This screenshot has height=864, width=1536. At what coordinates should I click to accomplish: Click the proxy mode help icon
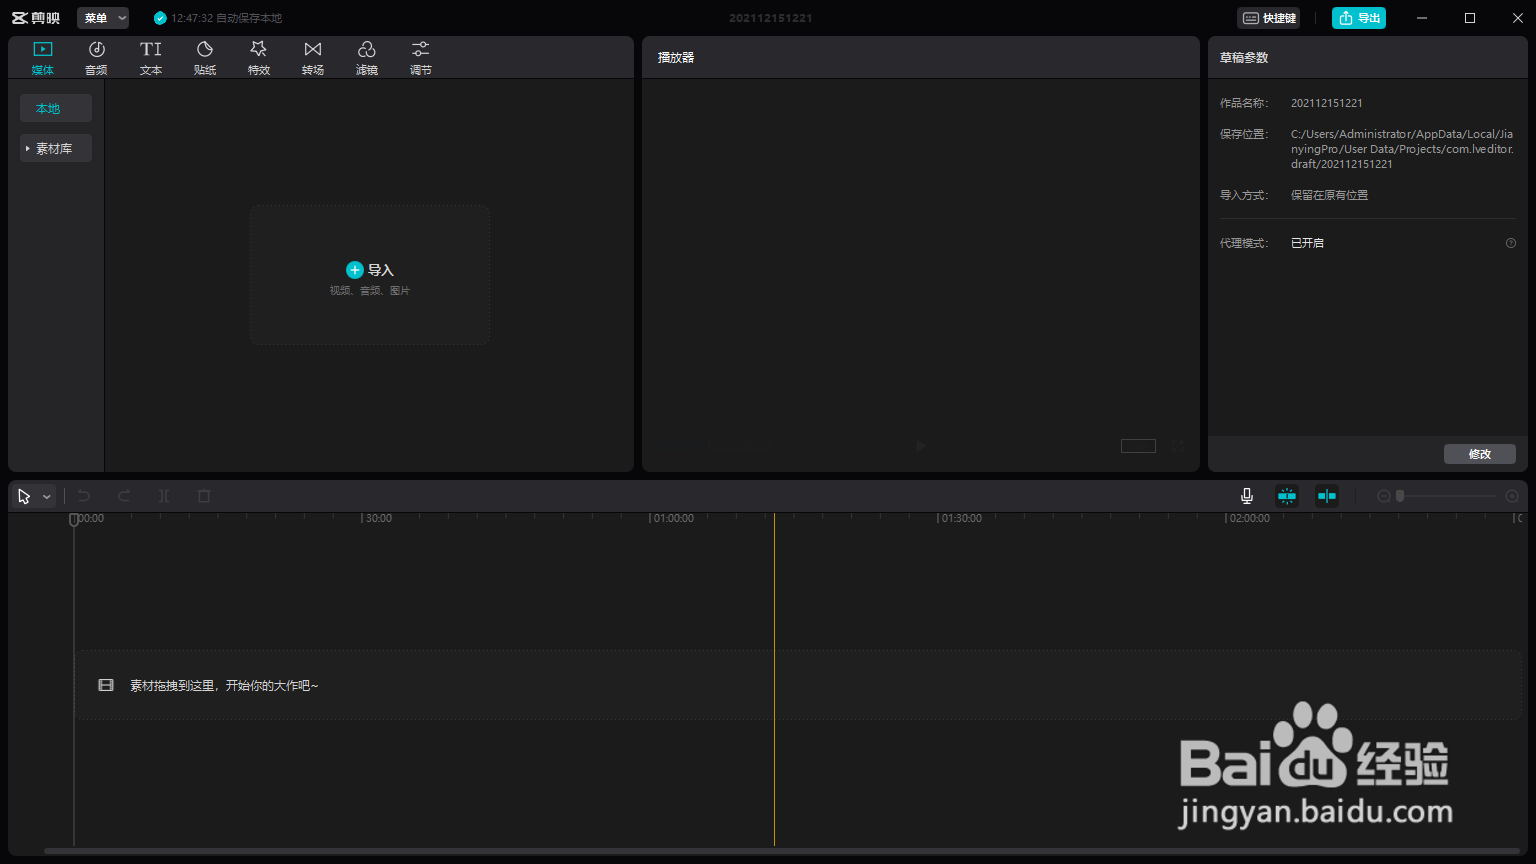1511,243
